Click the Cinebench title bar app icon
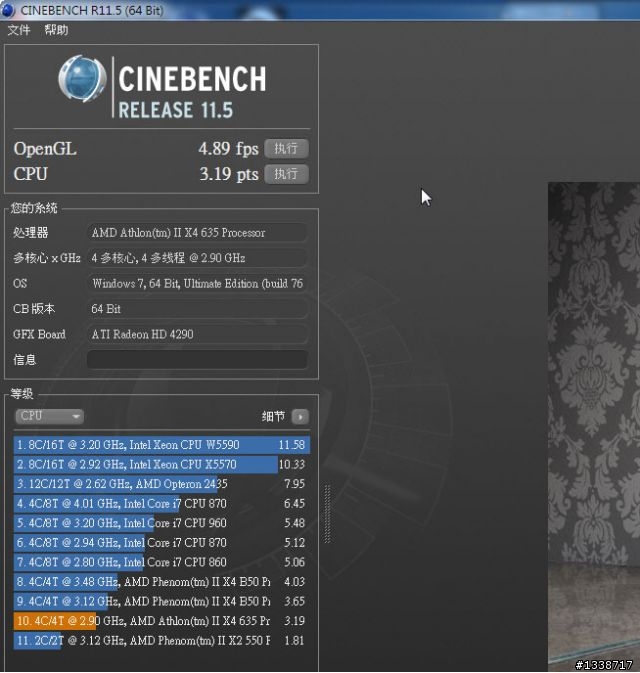This screenshot has width=640, height=673. 8,10
